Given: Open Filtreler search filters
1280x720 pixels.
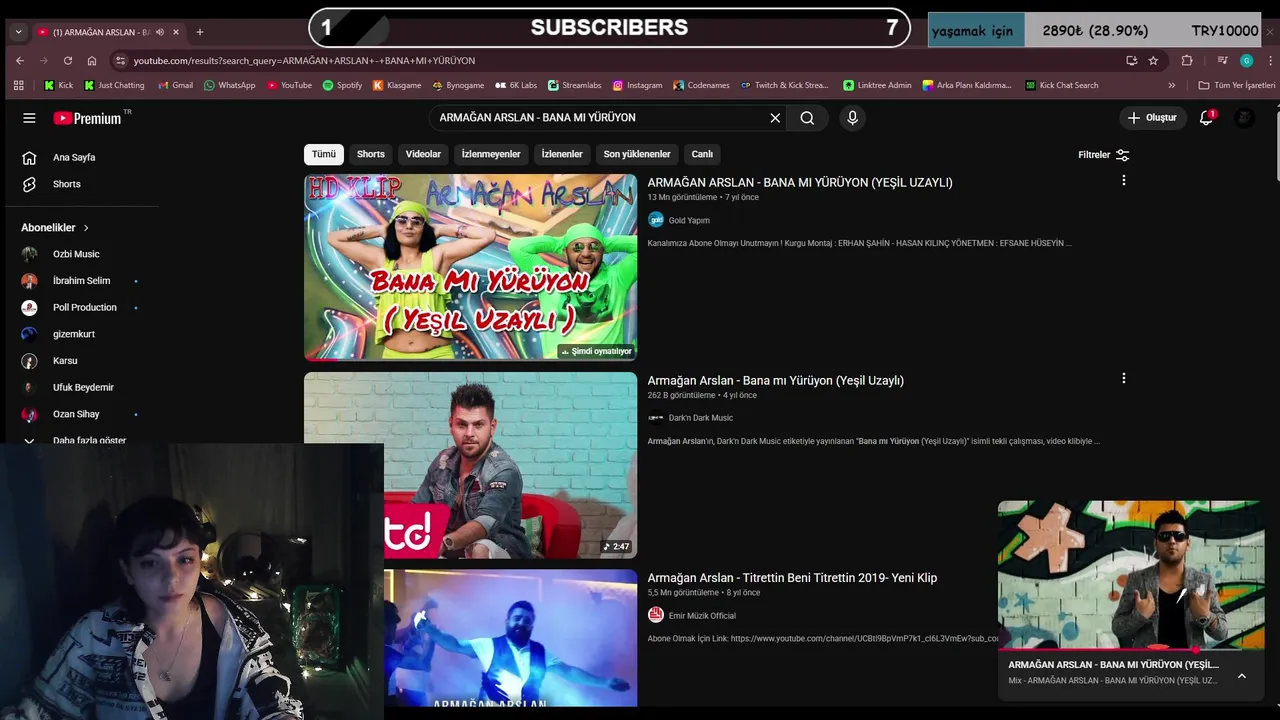Looking at the screenshot, I should tap(1104, 155).
